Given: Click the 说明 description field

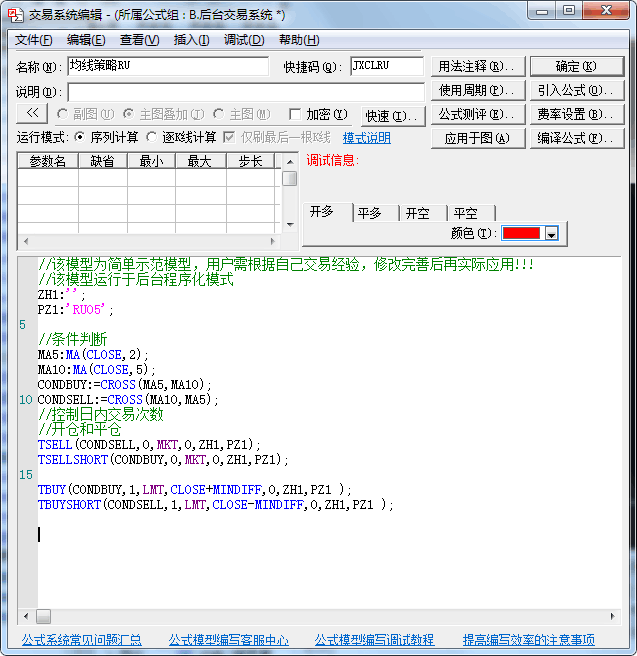Looking at the screenshot, I should pos(246,92).
